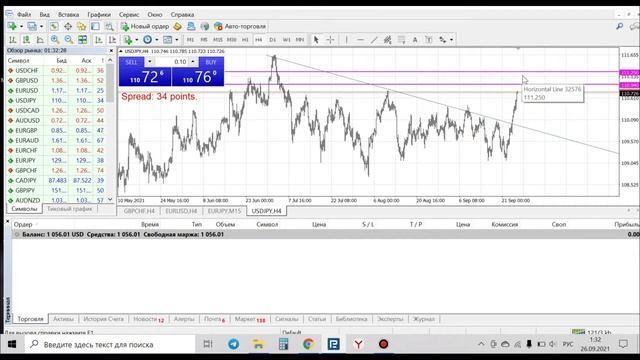The image size is (640, 360).
Task: Launch MetaEditor from the toolbar
Action: (177, 26)
